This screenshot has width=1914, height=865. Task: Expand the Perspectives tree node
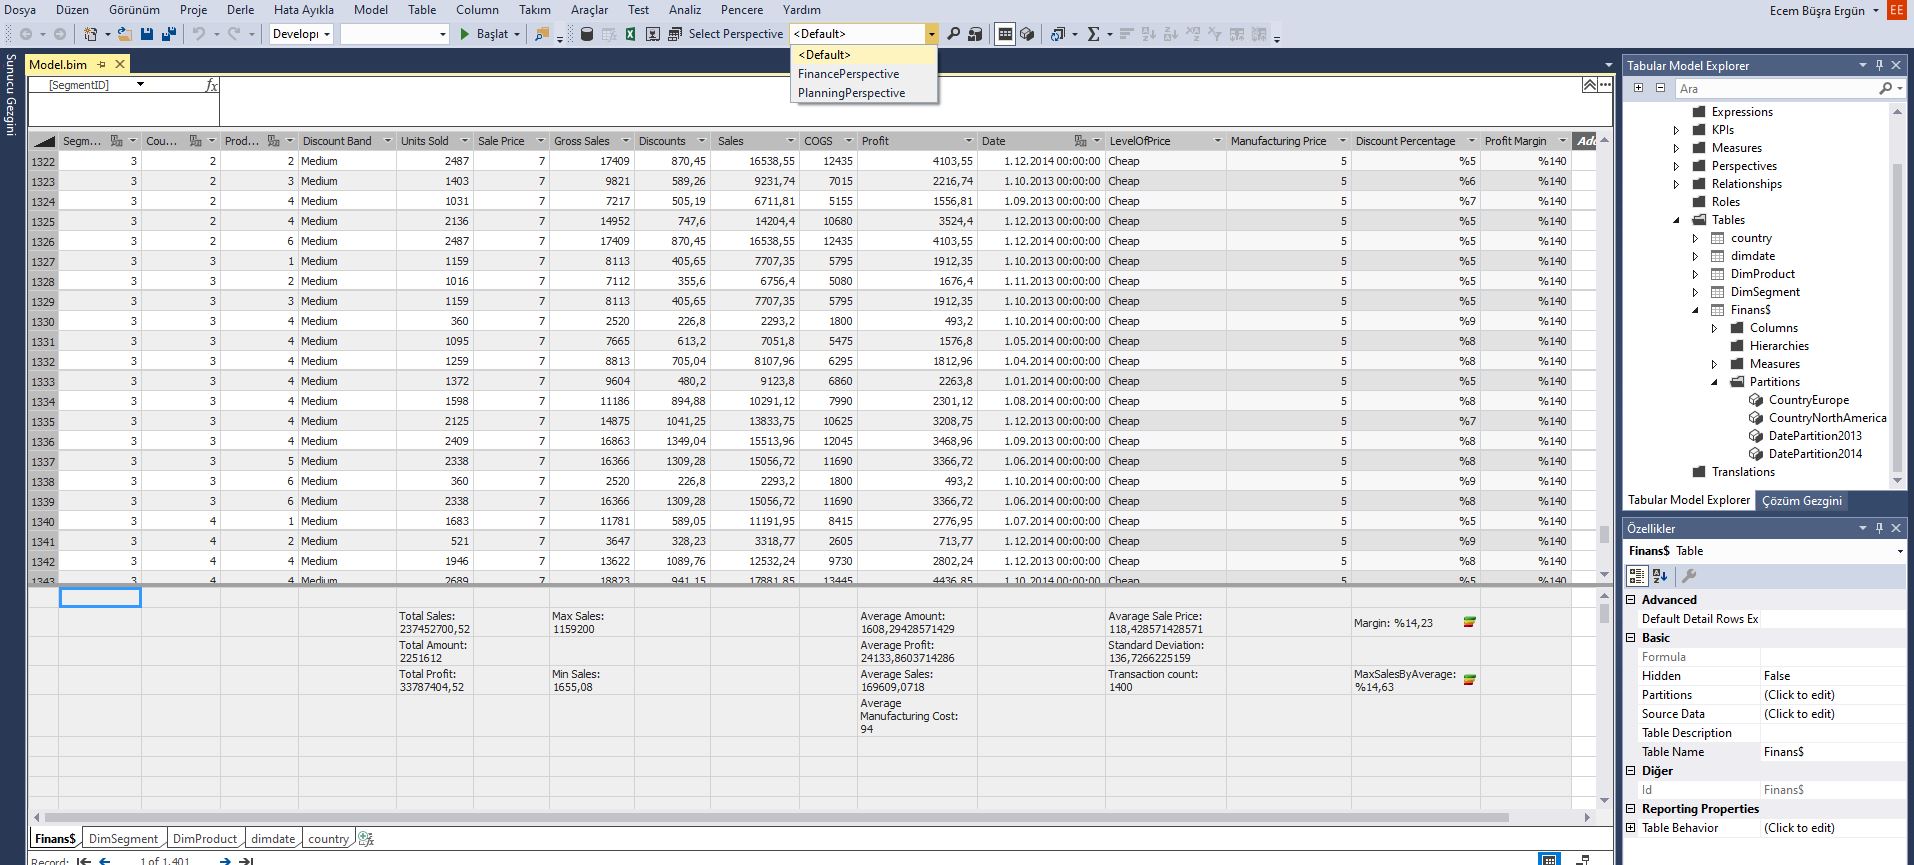(1677, 166)
